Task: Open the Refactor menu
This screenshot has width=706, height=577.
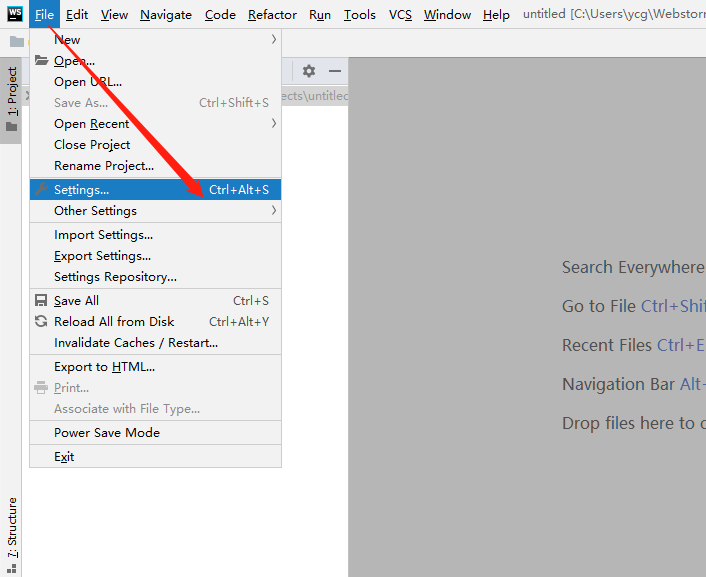Action: (x=272, y=14)
